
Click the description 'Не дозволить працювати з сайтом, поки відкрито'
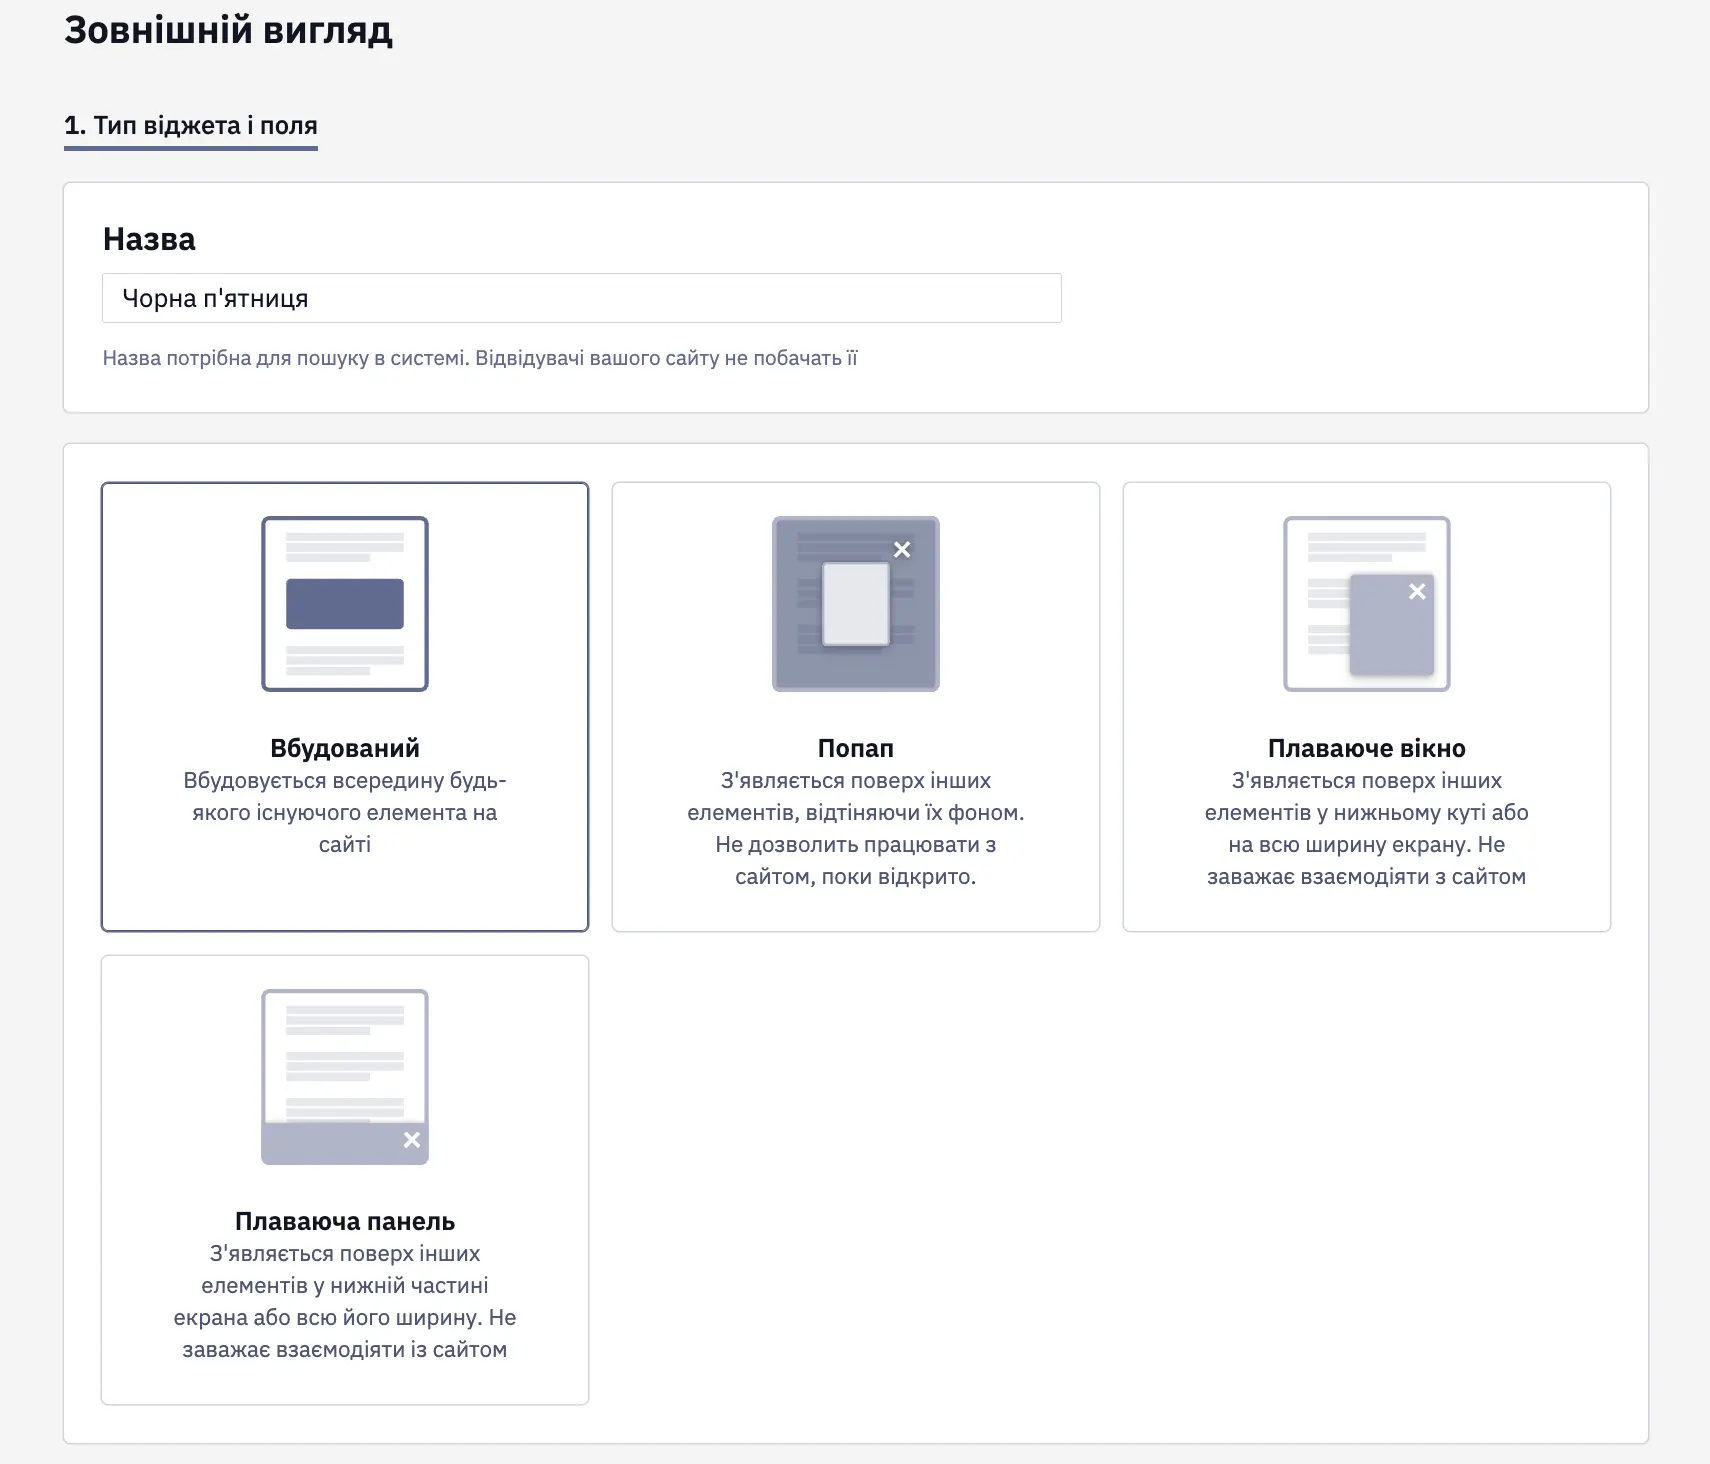(856, 860)
